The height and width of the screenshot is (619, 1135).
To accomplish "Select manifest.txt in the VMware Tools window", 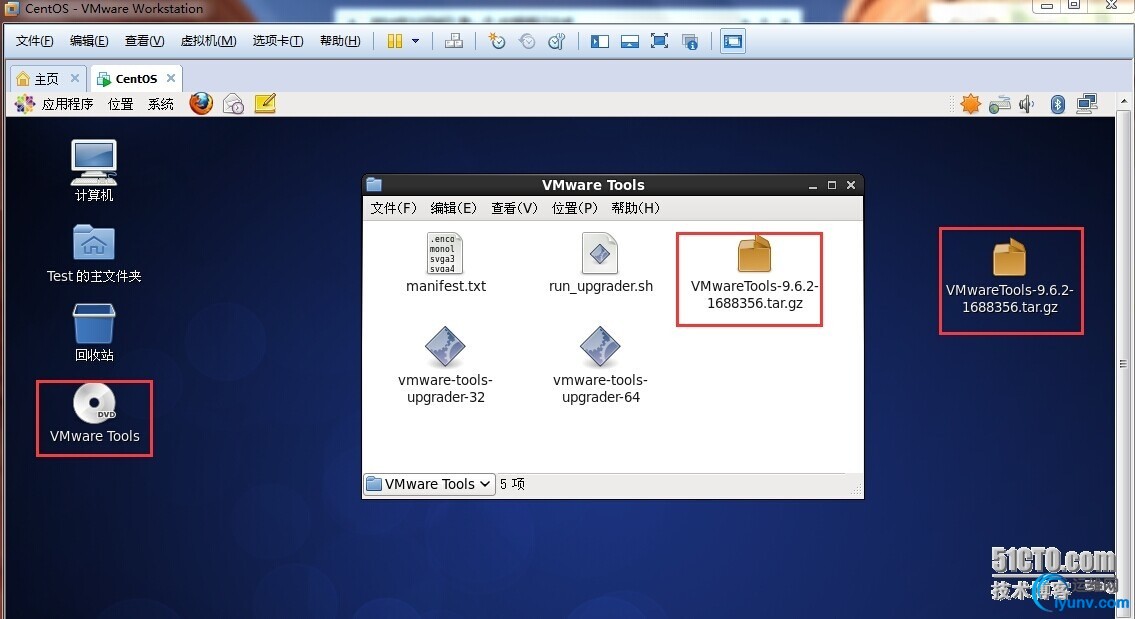I will click(446, 263).
